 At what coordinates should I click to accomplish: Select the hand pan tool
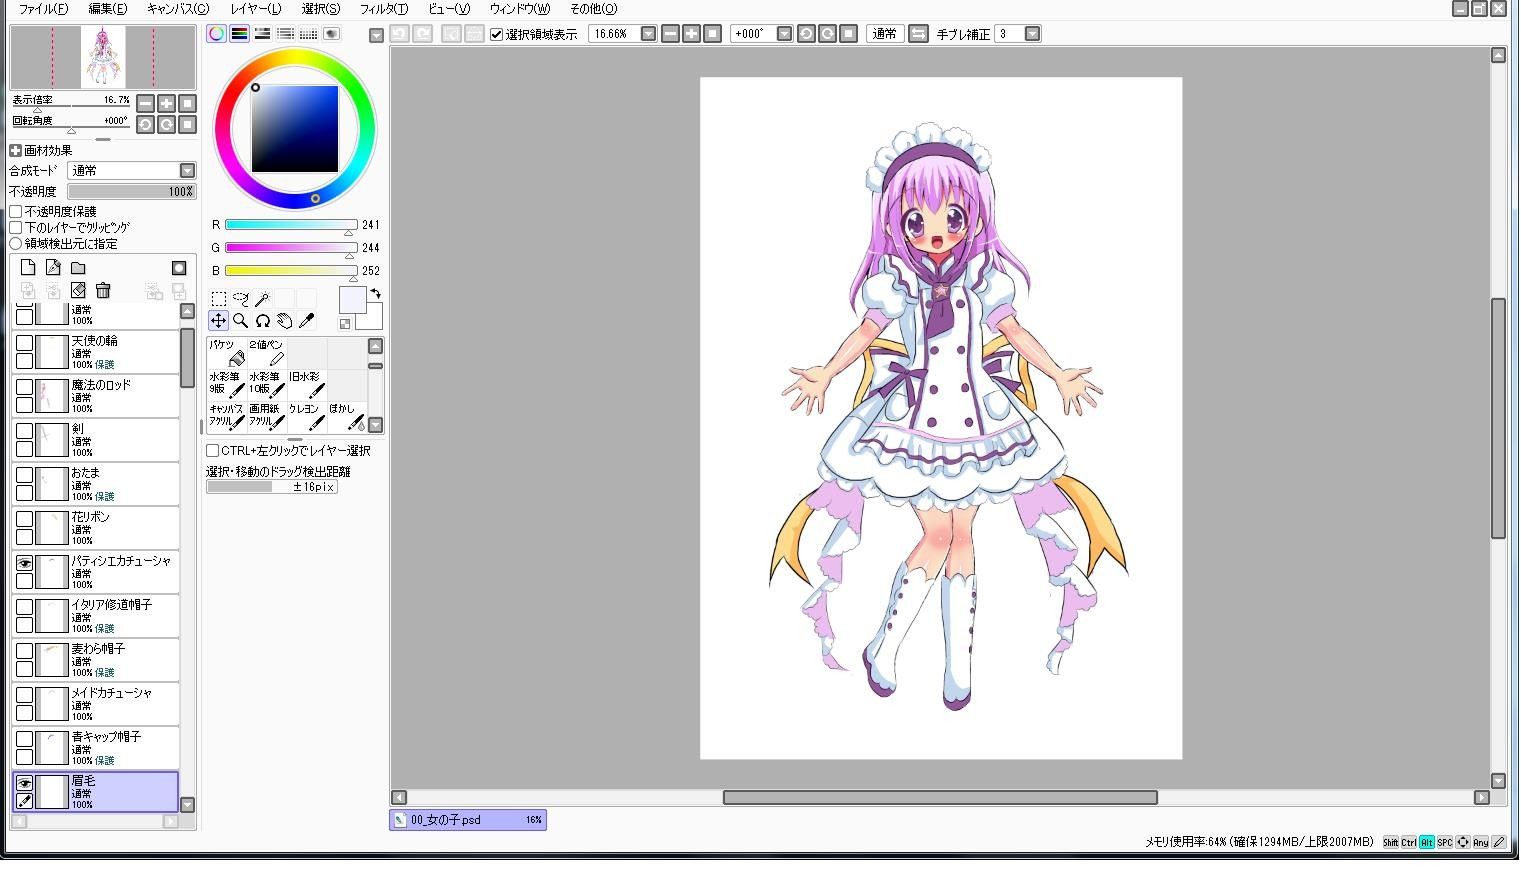(284, 320)
